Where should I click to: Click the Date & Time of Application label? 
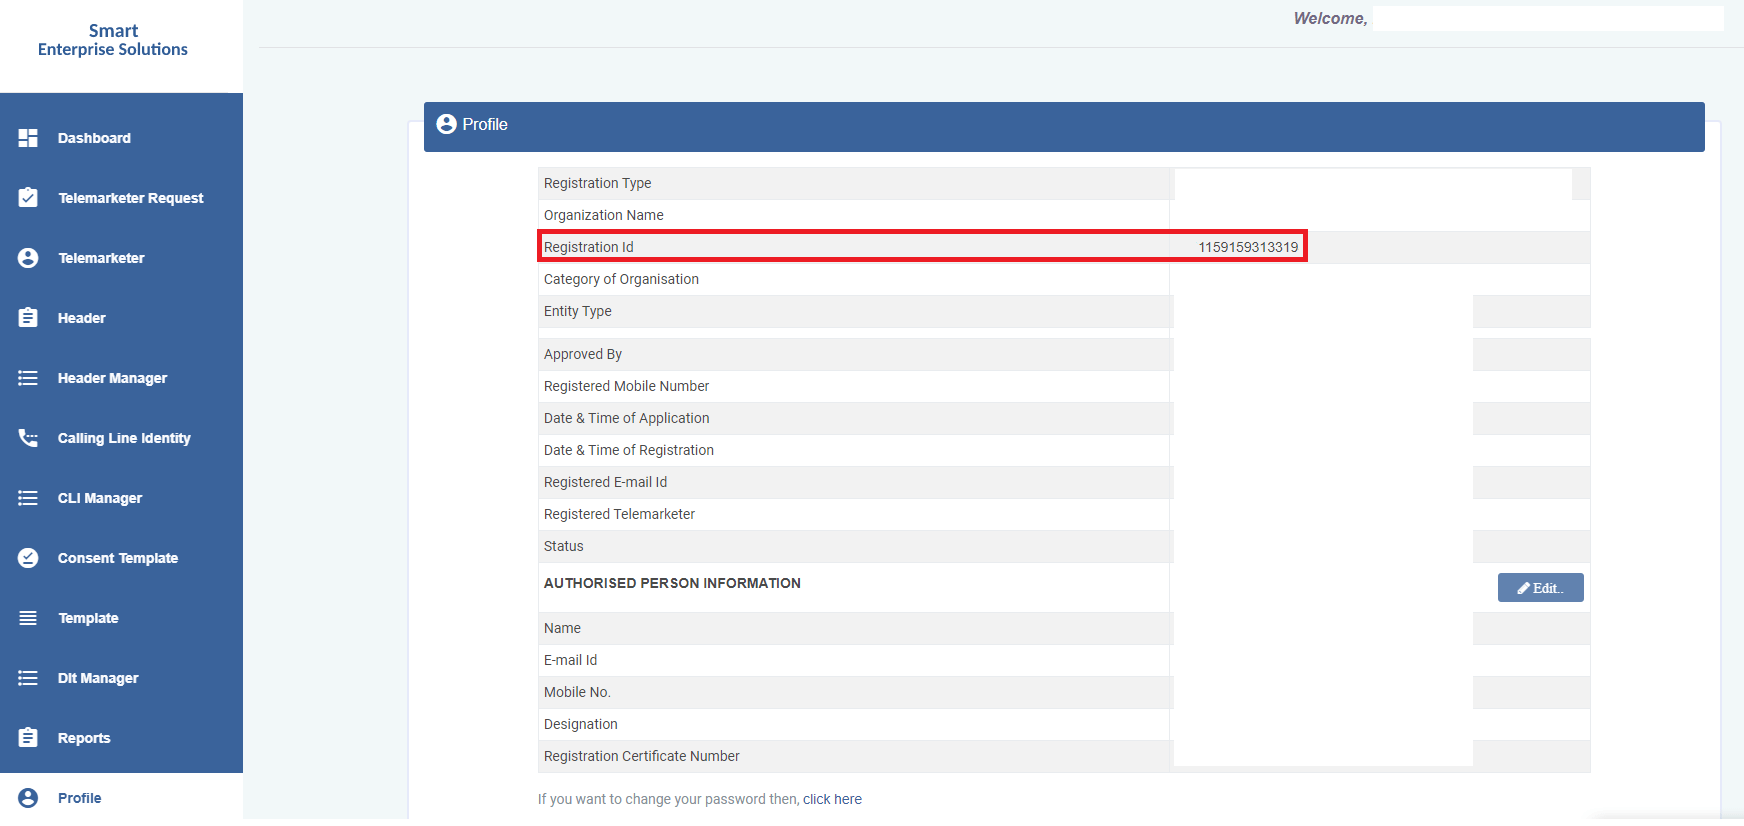[627, 418]
